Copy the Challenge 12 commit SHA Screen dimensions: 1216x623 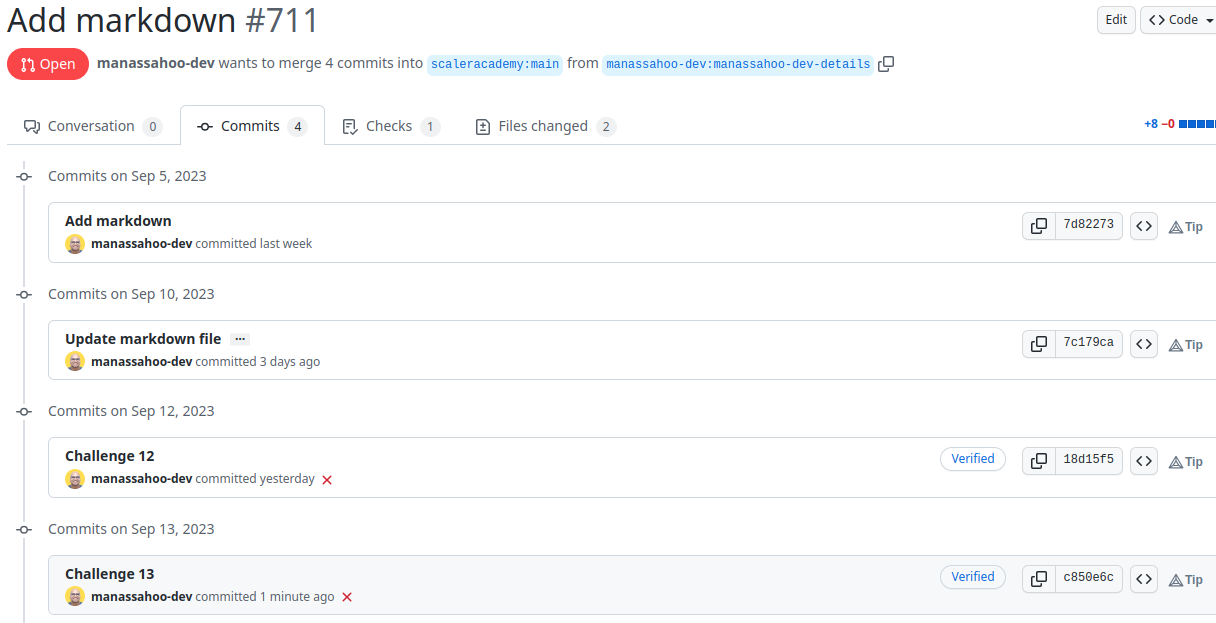pyautogui.click(x=1038, y=460)
